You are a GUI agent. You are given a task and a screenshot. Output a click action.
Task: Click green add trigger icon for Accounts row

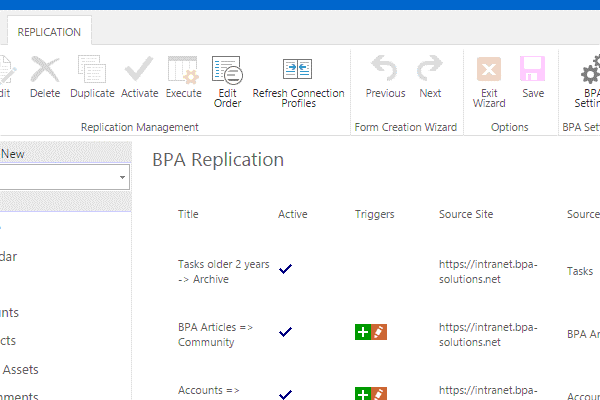click(363, 393)
